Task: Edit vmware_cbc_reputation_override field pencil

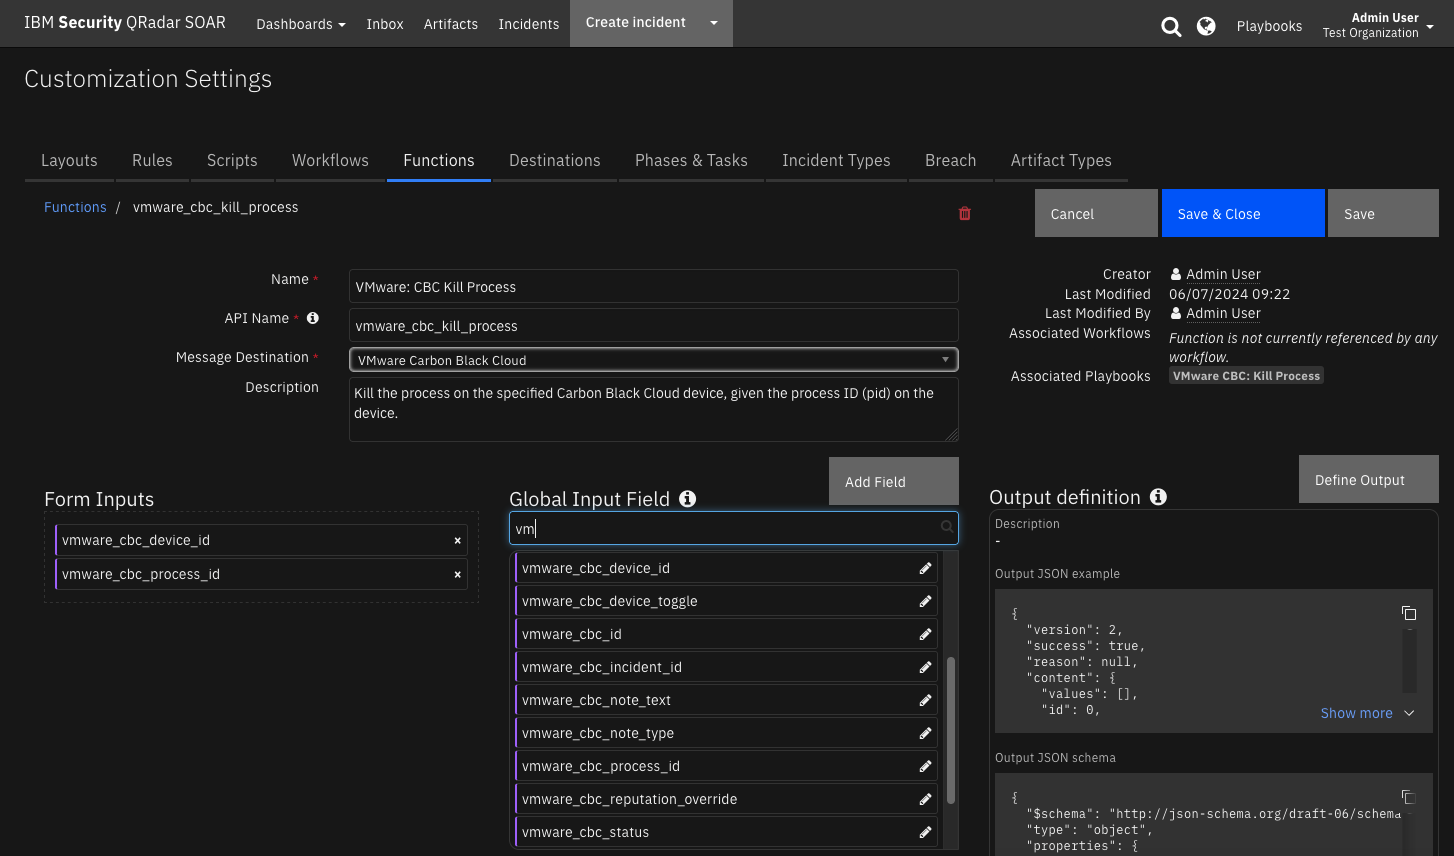Action: [x=926, y=799]
